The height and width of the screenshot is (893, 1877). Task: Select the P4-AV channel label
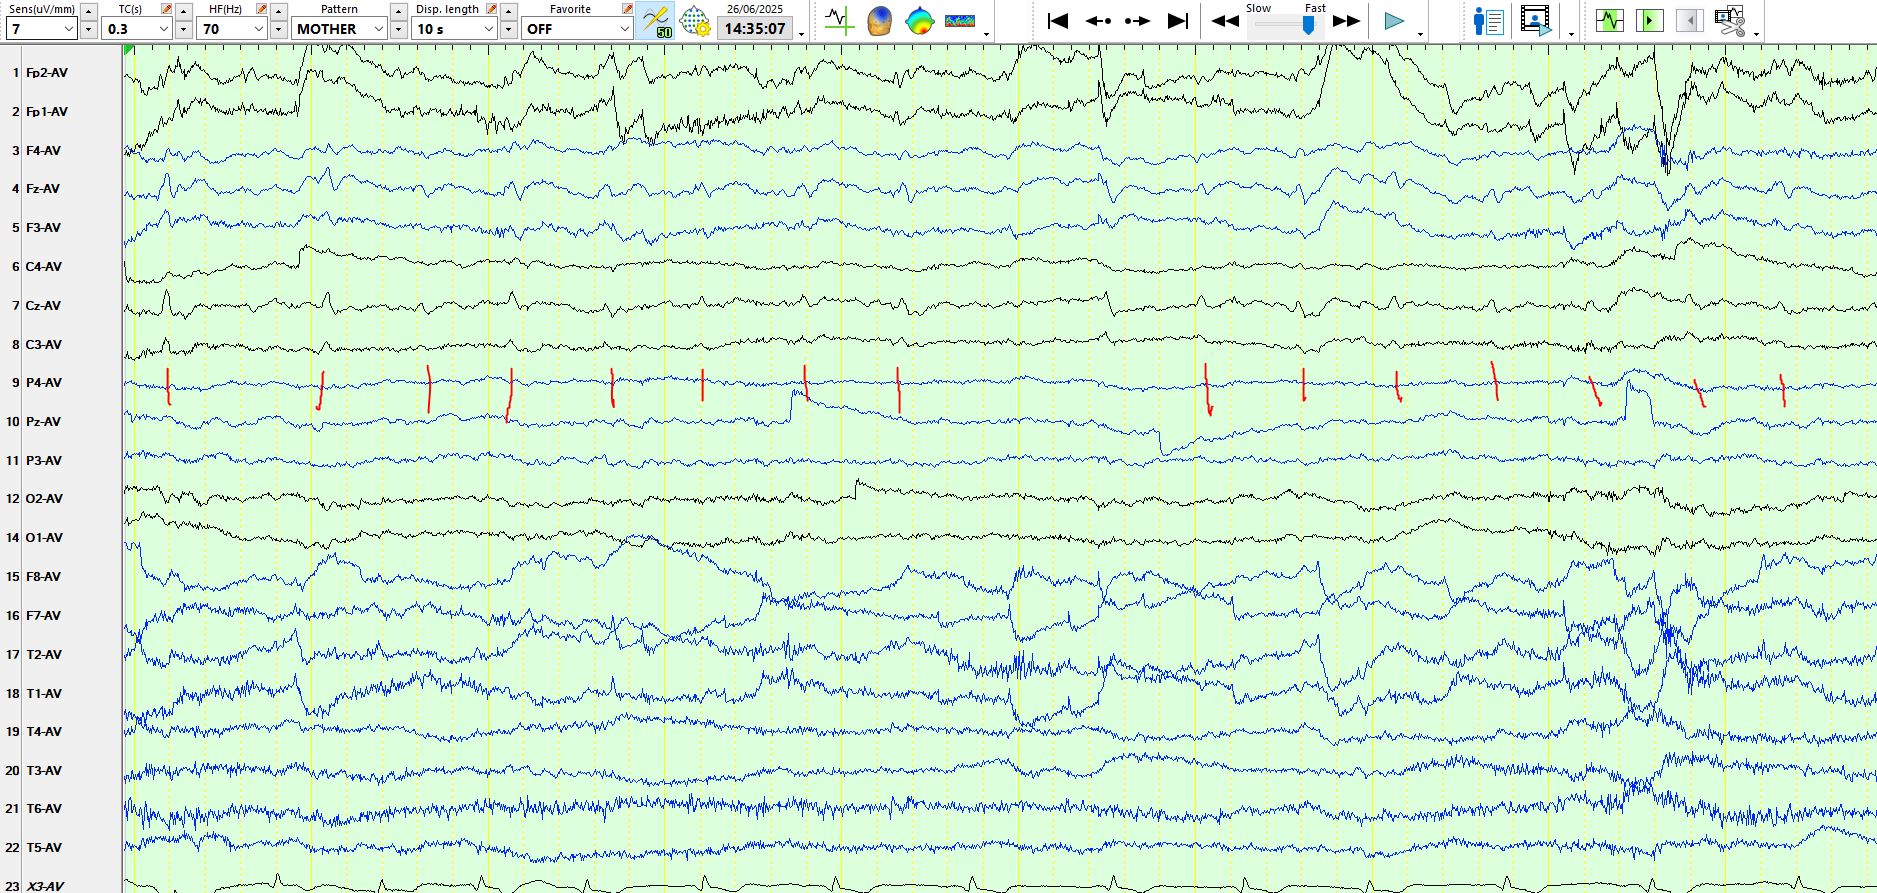coord(44,383)
